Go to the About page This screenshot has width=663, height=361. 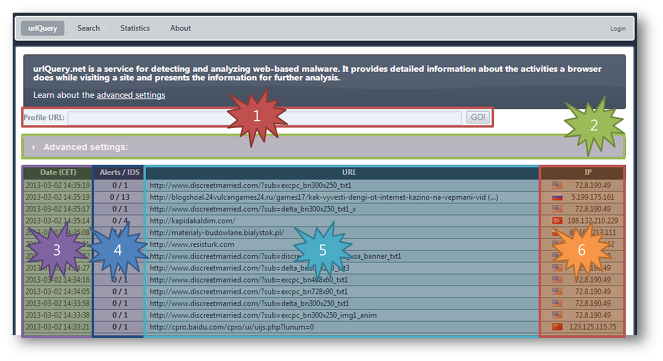point(180,28)
